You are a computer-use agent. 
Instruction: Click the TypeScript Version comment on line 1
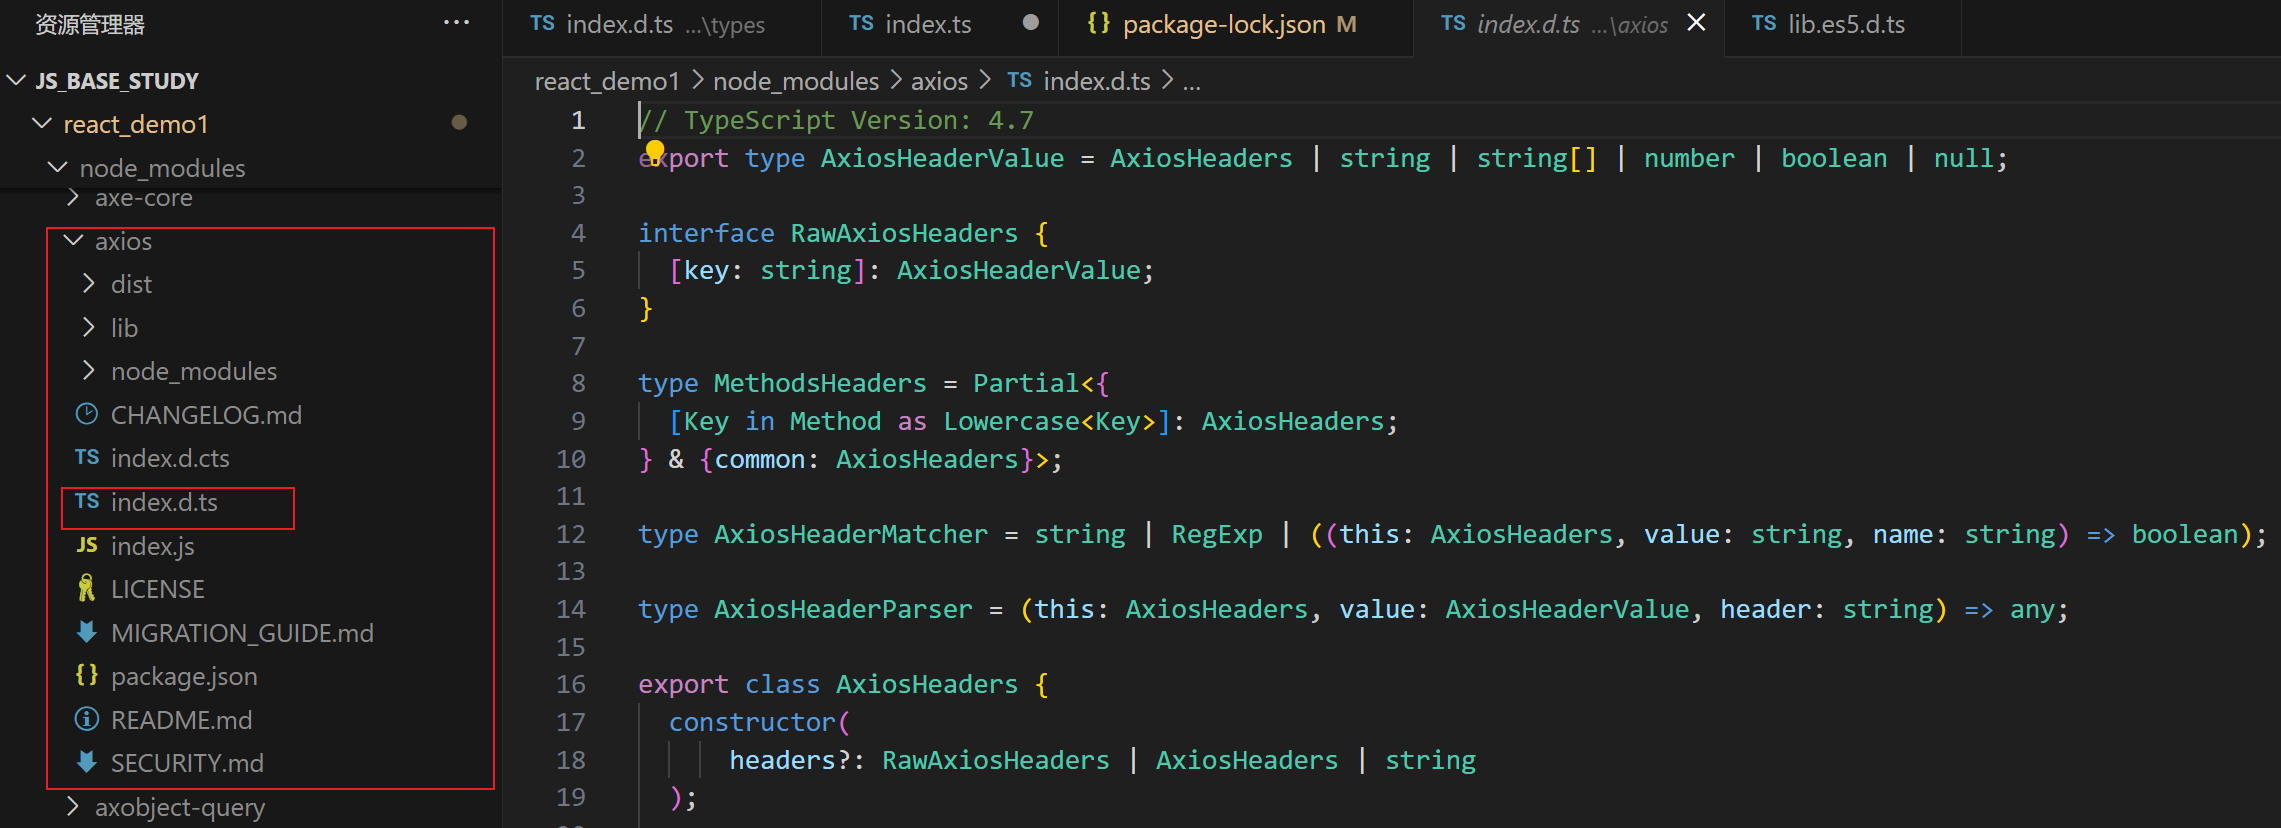pyautogui.click(x=837, y=120)
